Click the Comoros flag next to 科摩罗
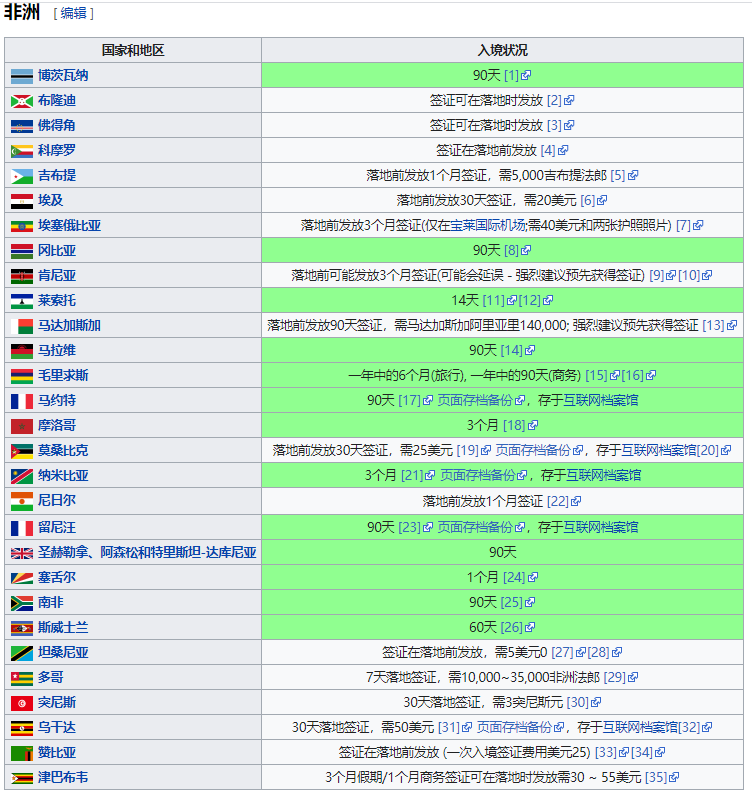 pyautogui.click(x=22, y=151)
